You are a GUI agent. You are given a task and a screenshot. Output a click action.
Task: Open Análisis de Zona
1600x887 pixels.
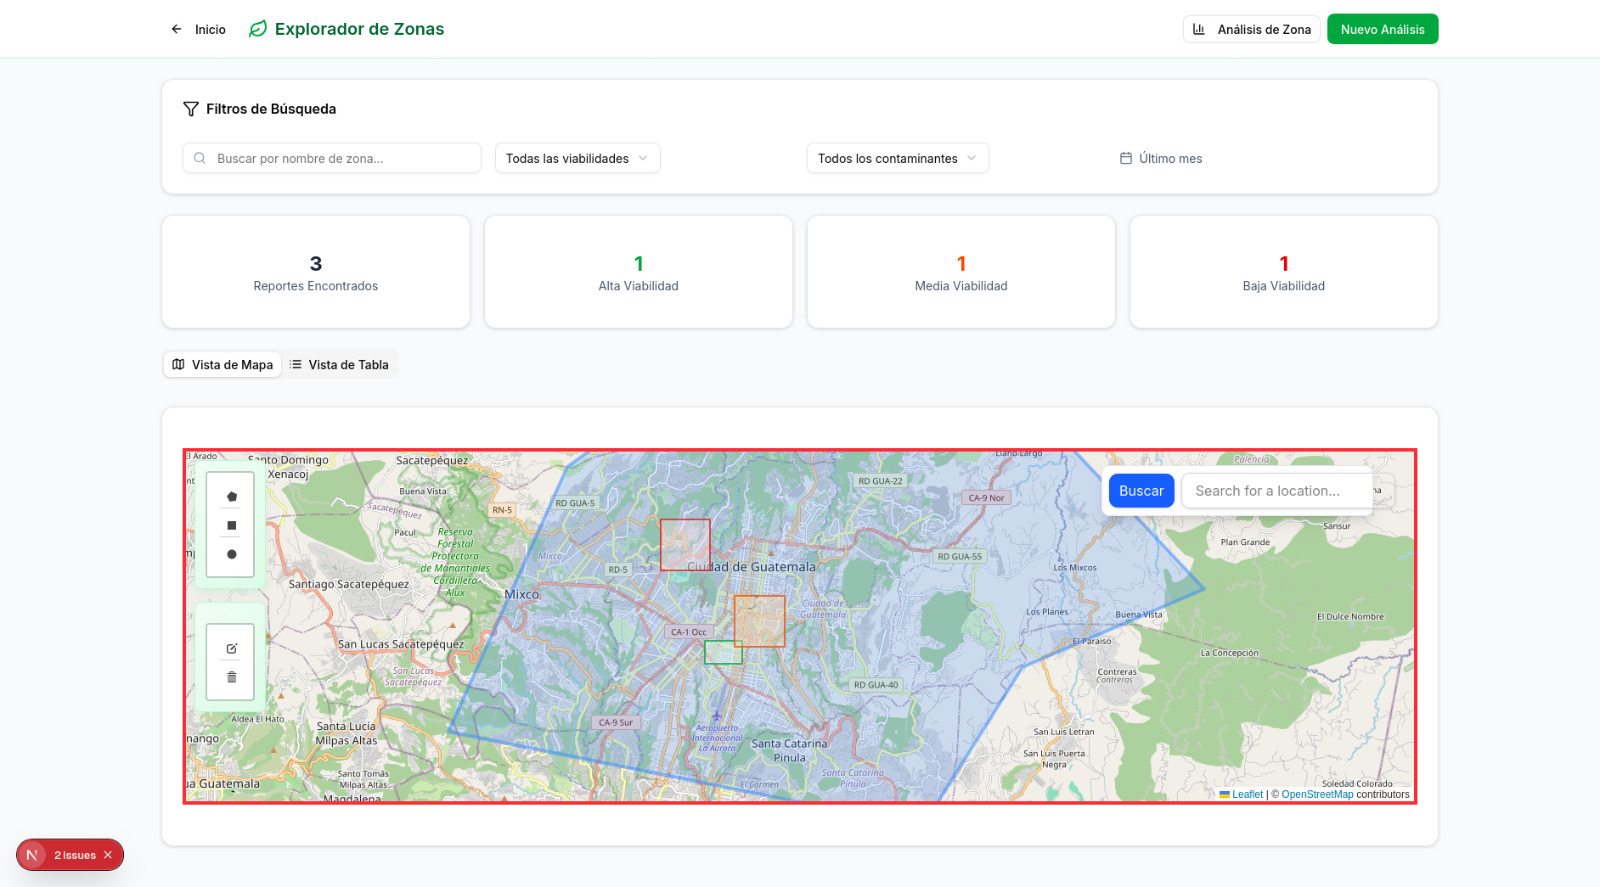pyautogui.click(x=1252, y=29)
